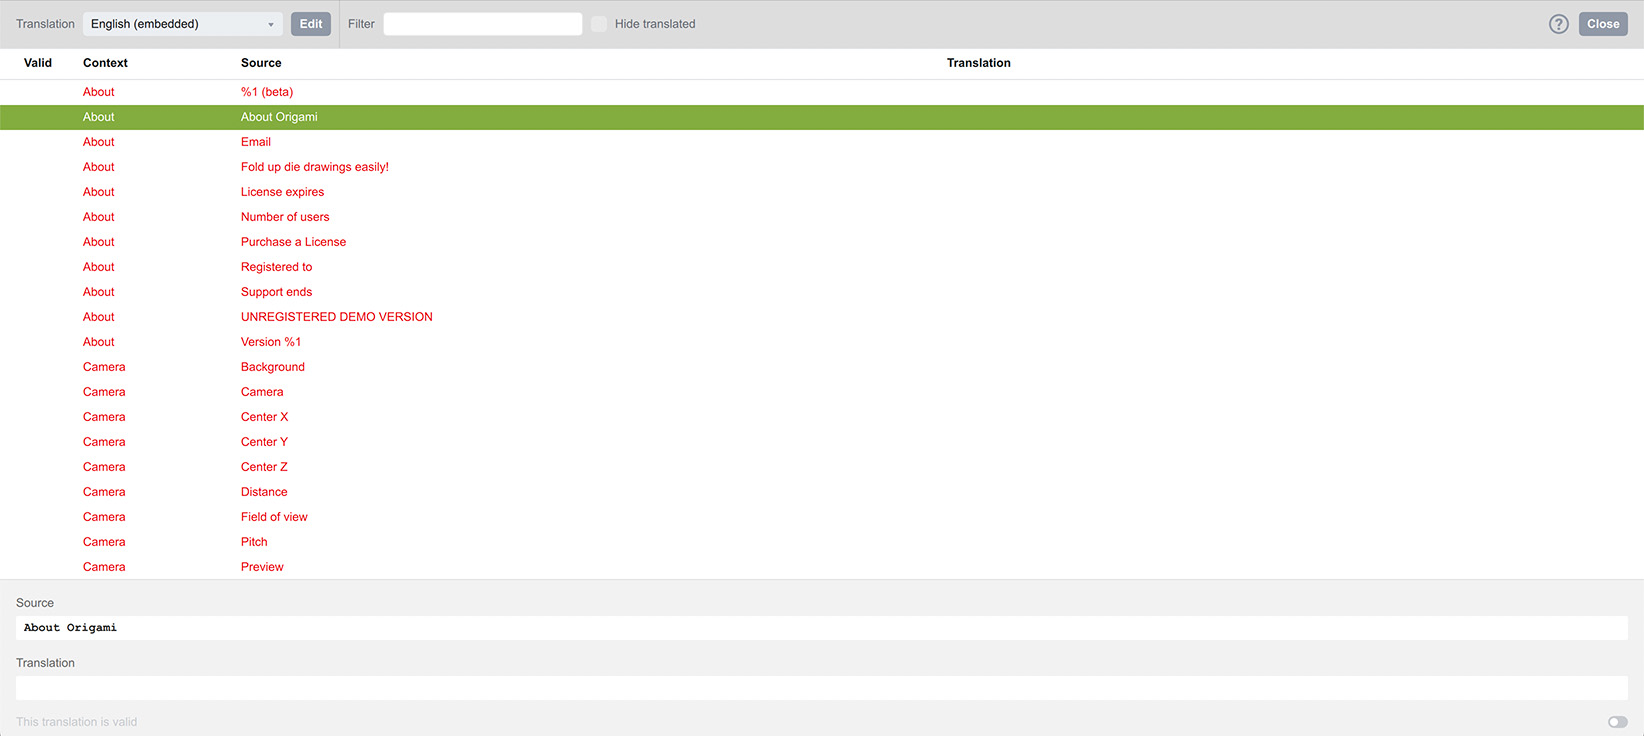Sort by the Source column header

coord(261,63)
